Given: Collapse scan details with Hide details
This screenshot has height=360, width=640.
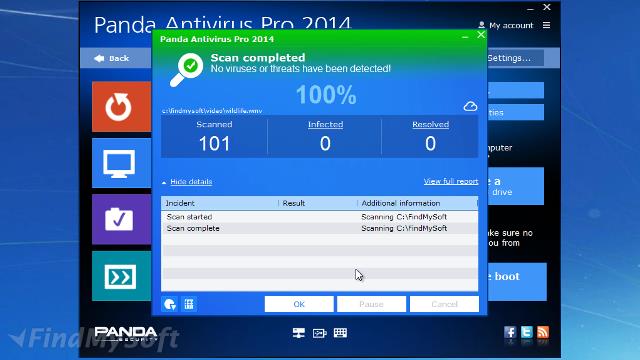Looking at the screenshot, I should 191,182.
